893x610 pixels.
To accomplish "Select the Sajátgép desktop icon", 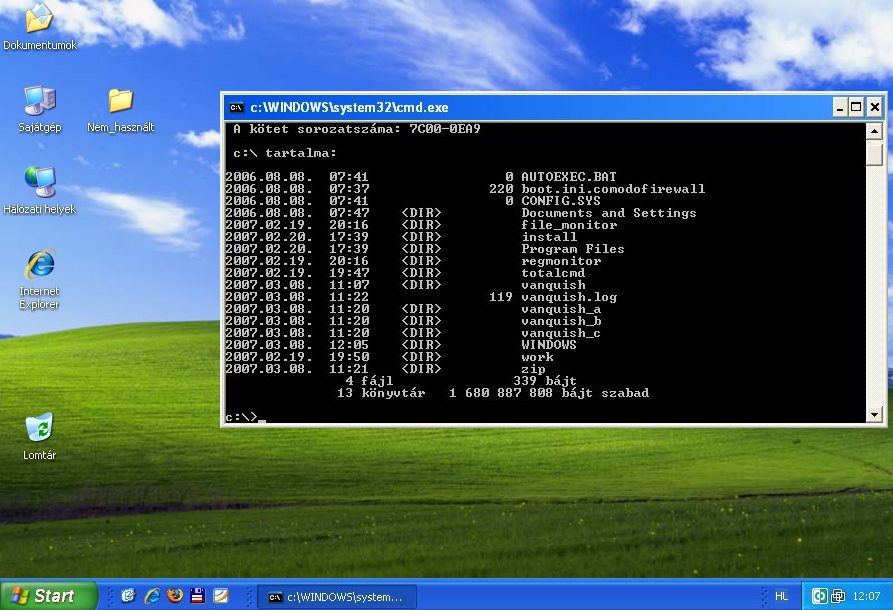I will 39,109.
